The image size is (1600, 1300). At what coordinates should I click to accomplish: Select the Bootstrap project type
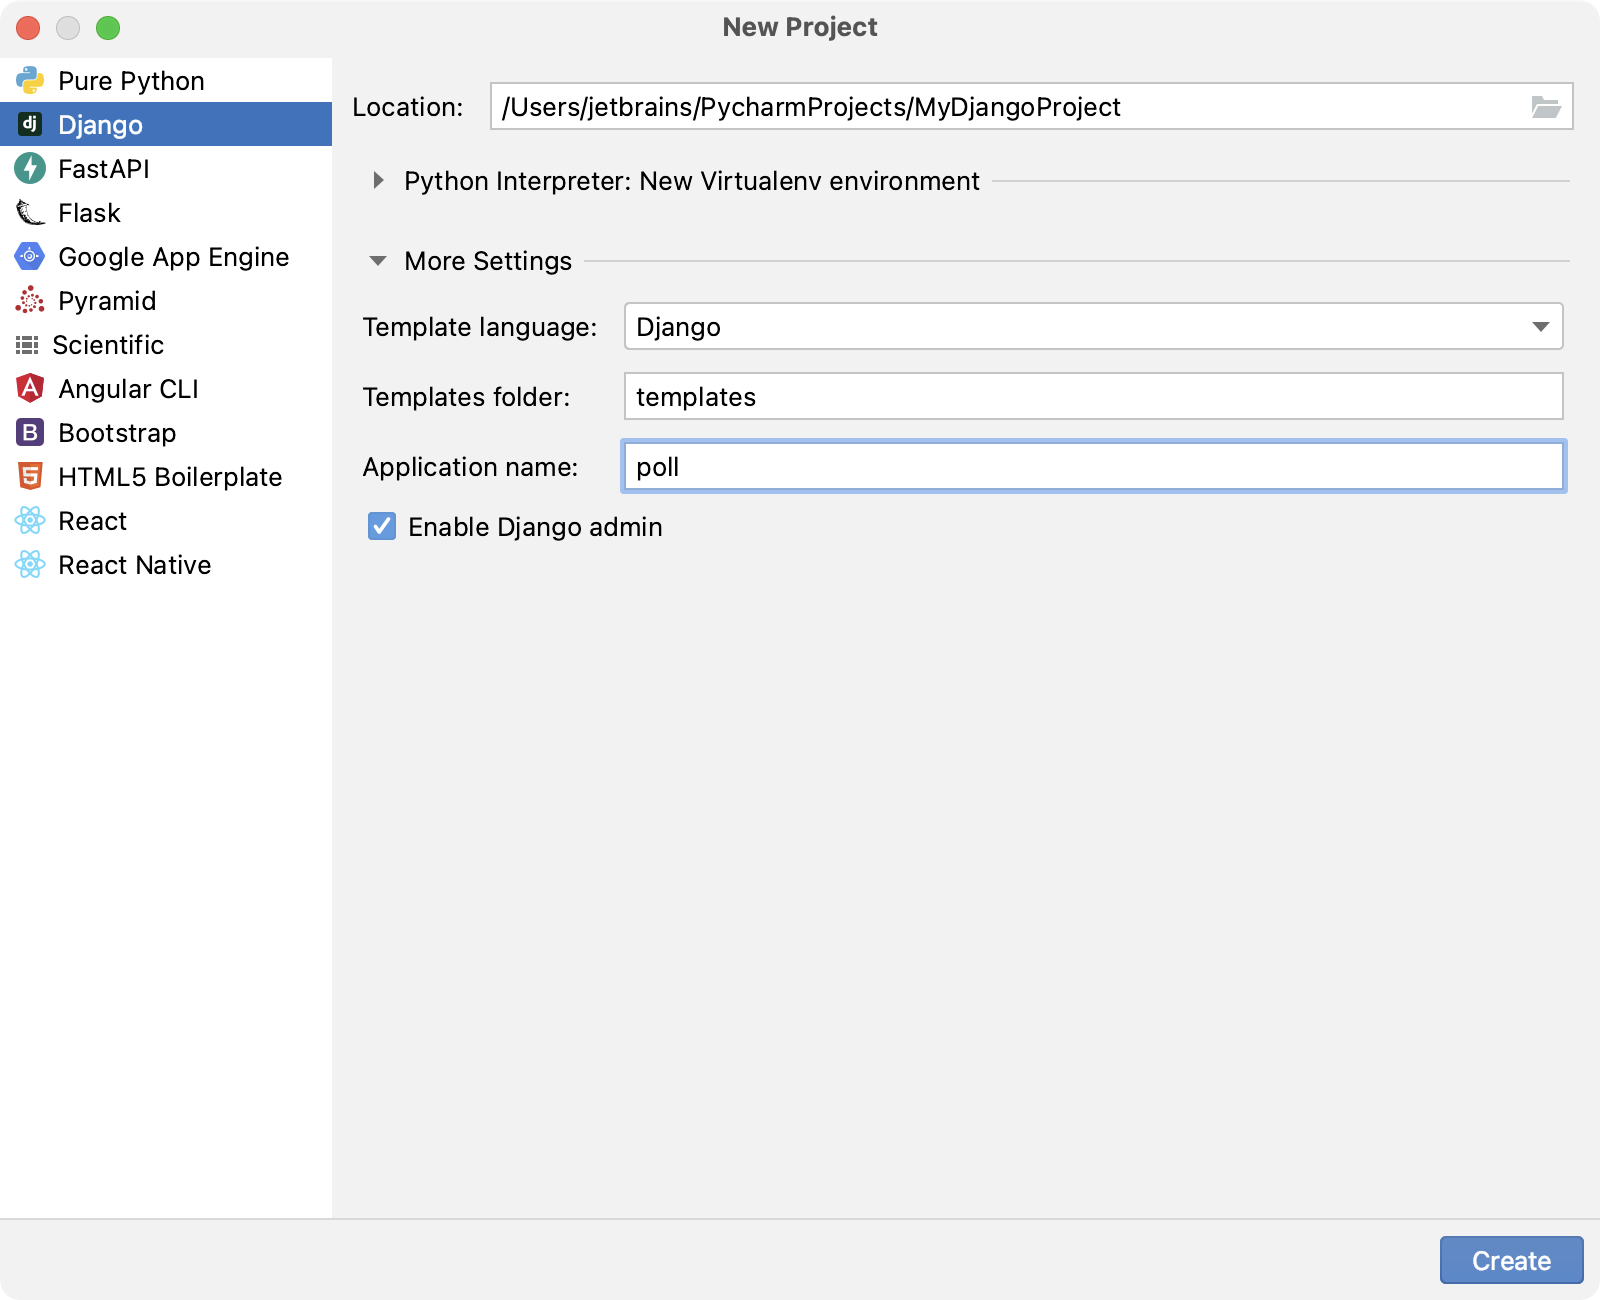pyautogui.click(x=116, y=432)
